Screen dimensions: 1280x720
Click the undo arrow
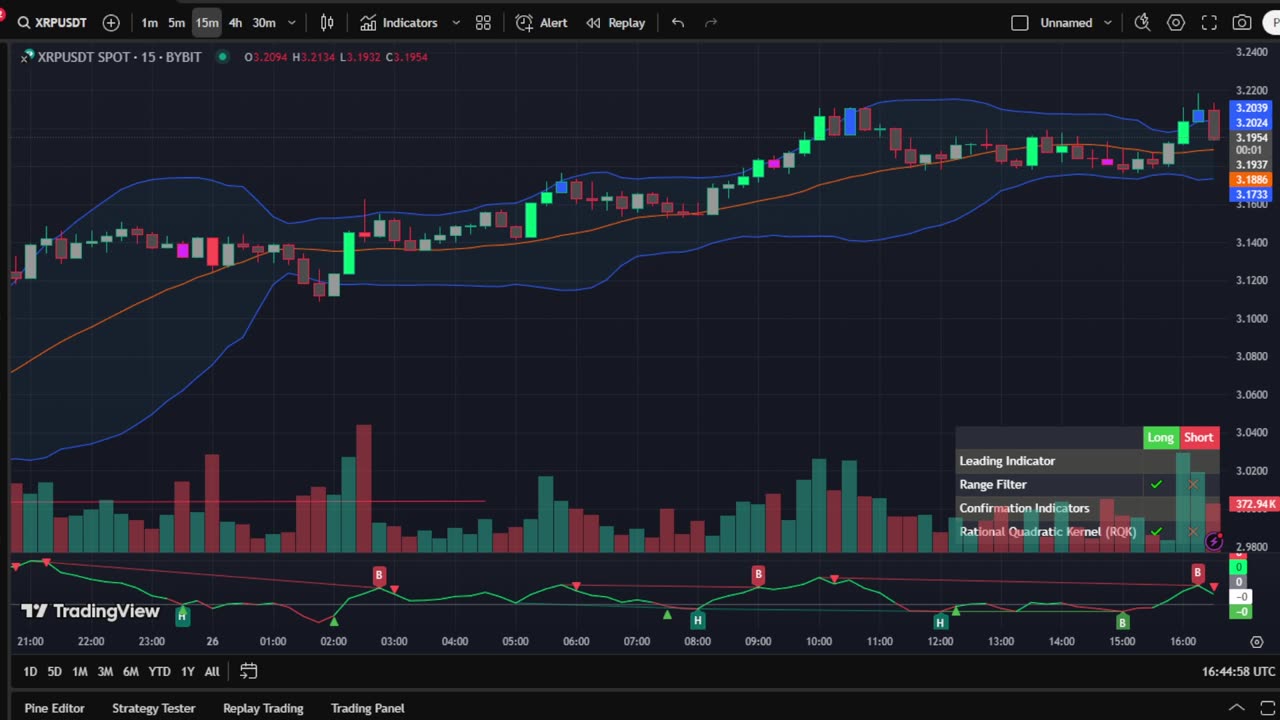678,22
